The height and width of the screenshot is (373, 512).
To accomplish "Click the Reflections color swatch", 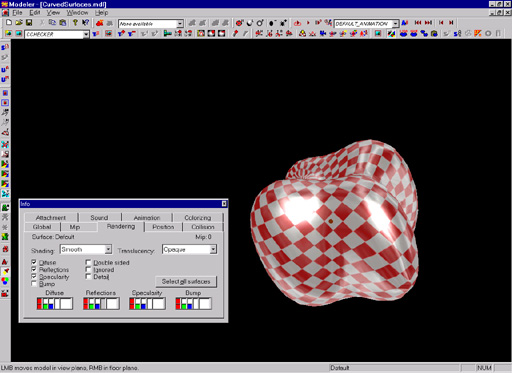I will (101, 304).
